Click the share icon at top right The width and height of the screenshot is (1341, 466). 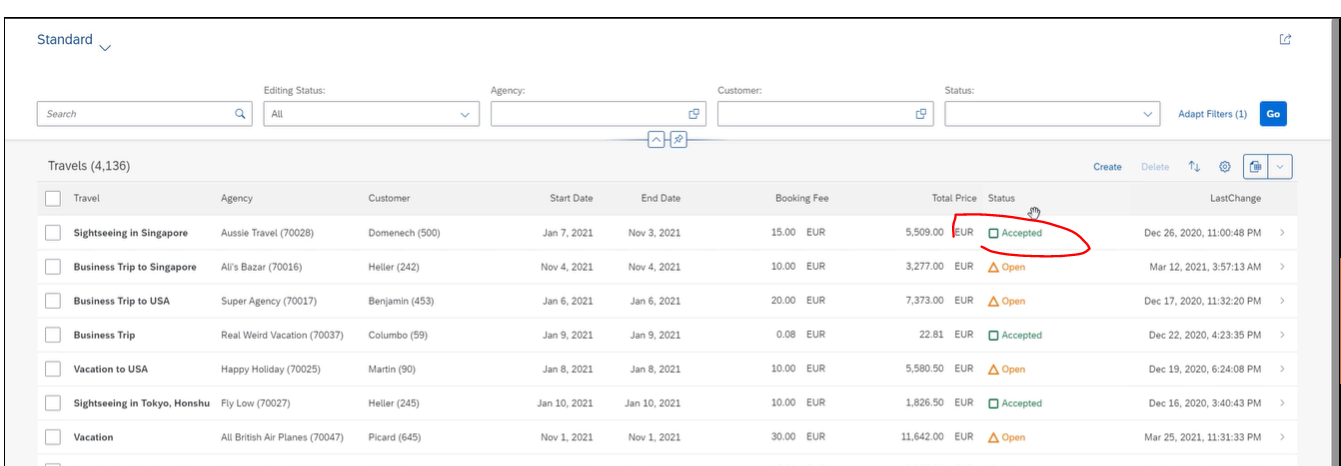click(1285, 40)
